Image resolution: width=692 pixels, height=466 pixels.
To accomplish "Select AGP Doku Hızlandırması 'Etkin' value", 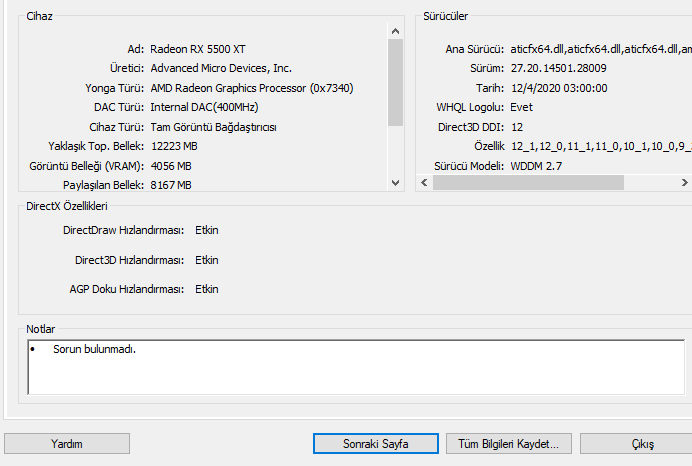I will tap(207, 289).
